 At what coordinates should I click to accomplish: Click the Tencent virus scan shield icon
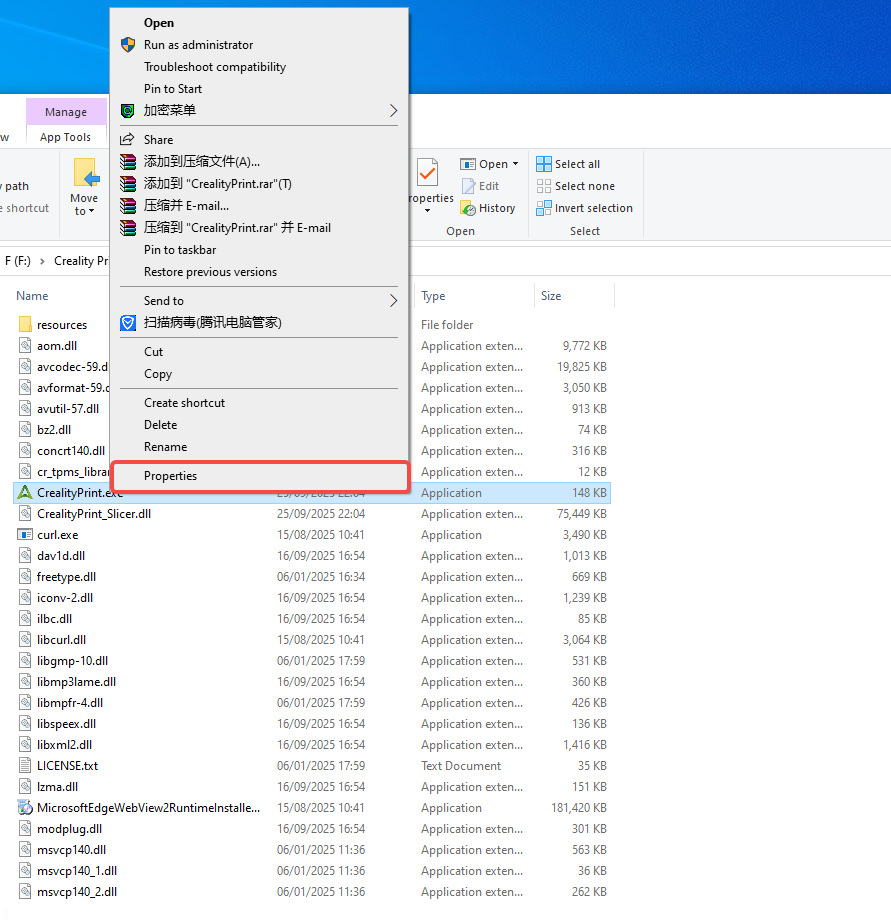(127, 323)
